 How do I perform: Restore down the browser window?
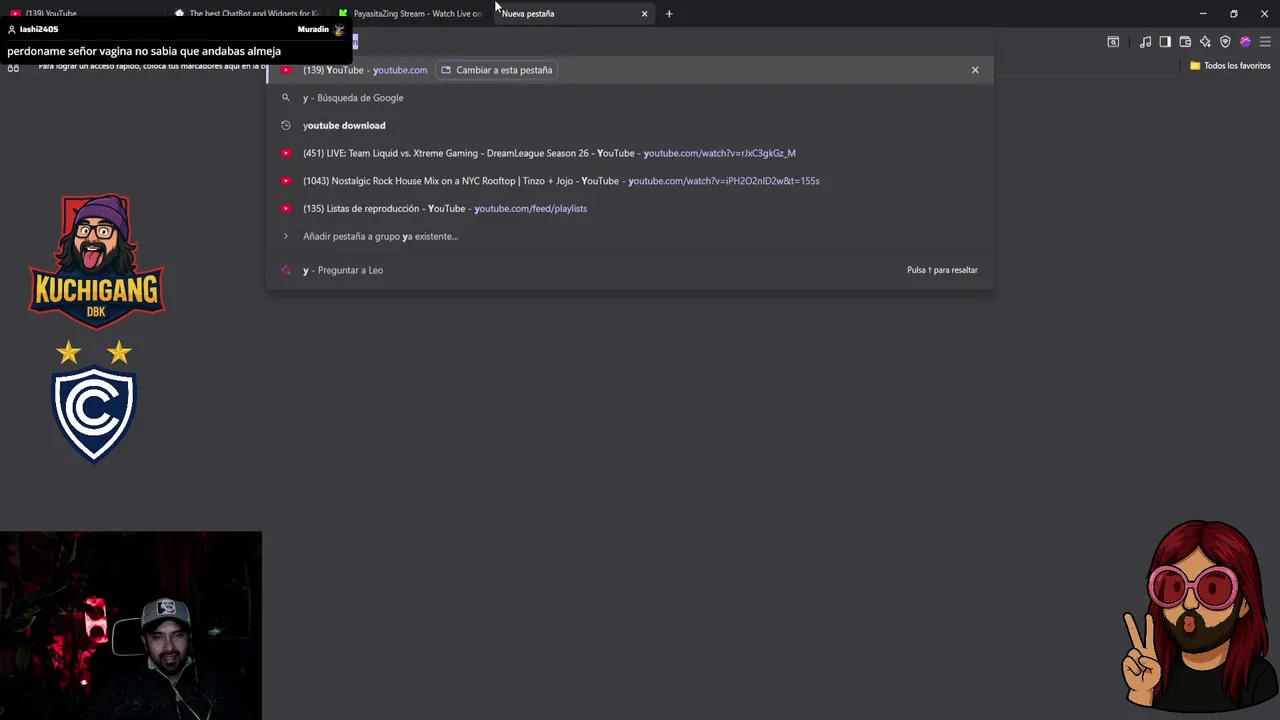[1233, 14]
